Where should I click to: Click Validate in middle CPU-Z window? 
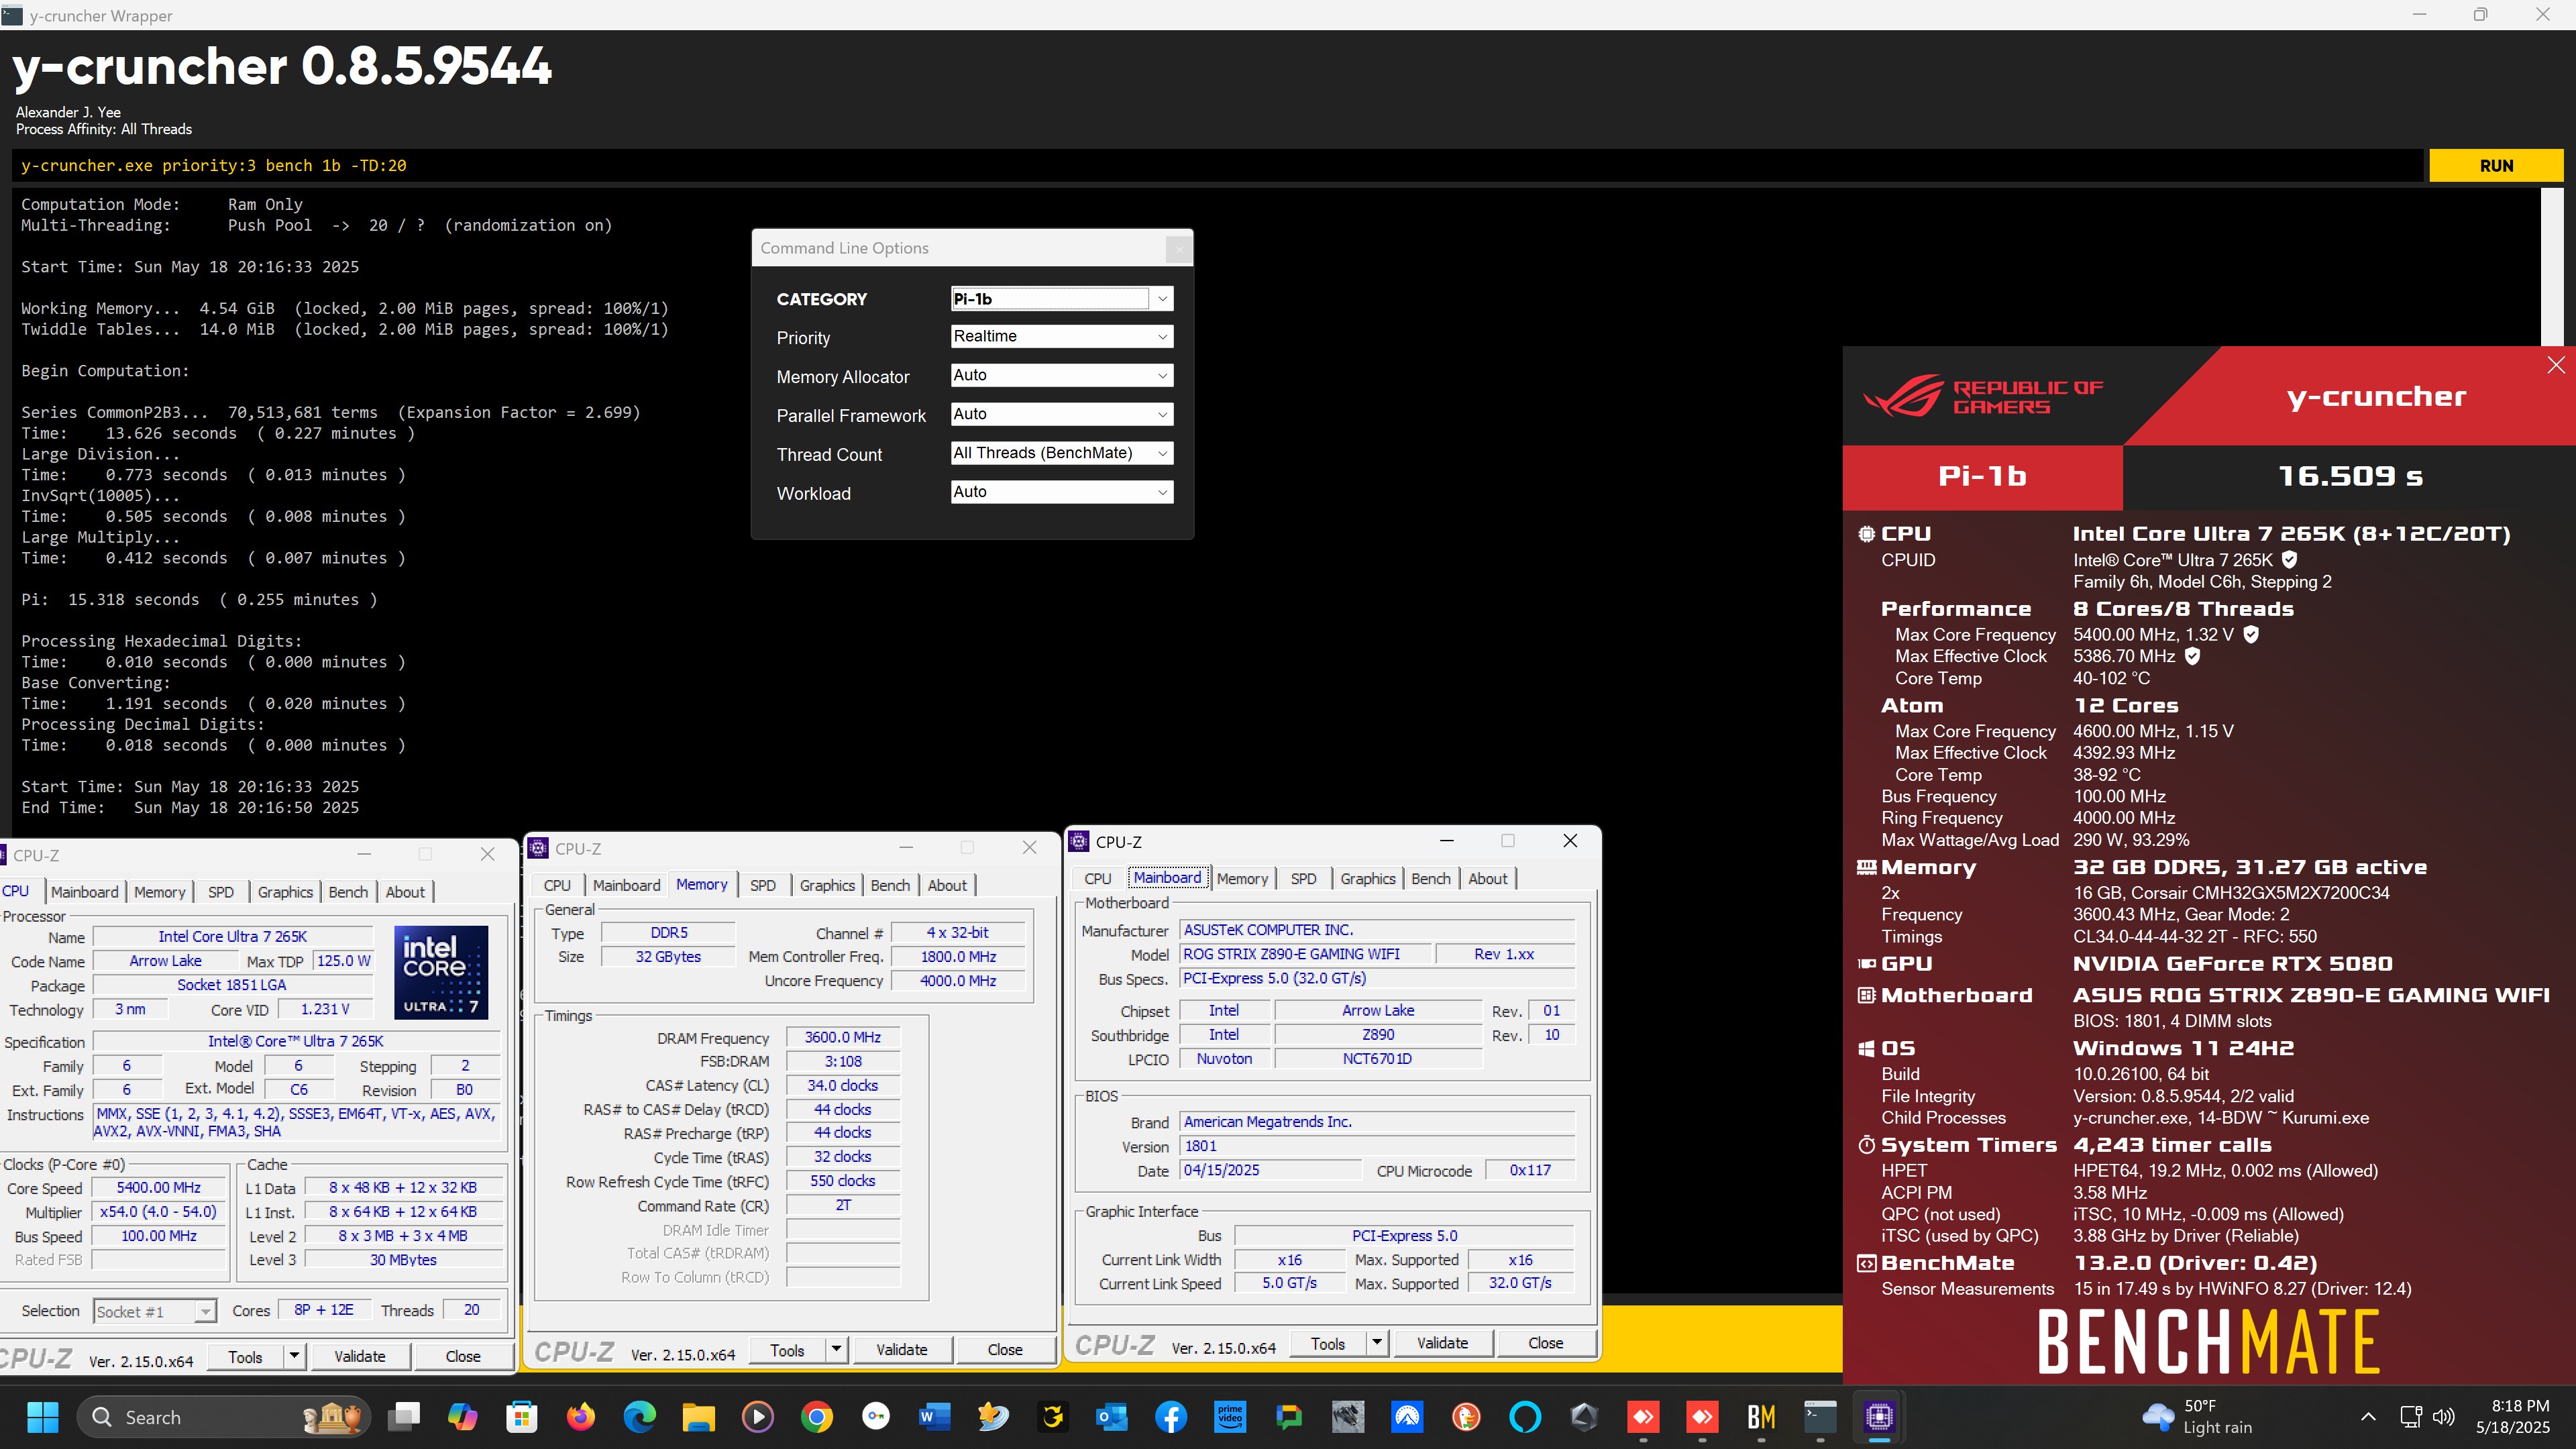[901, 1349]
